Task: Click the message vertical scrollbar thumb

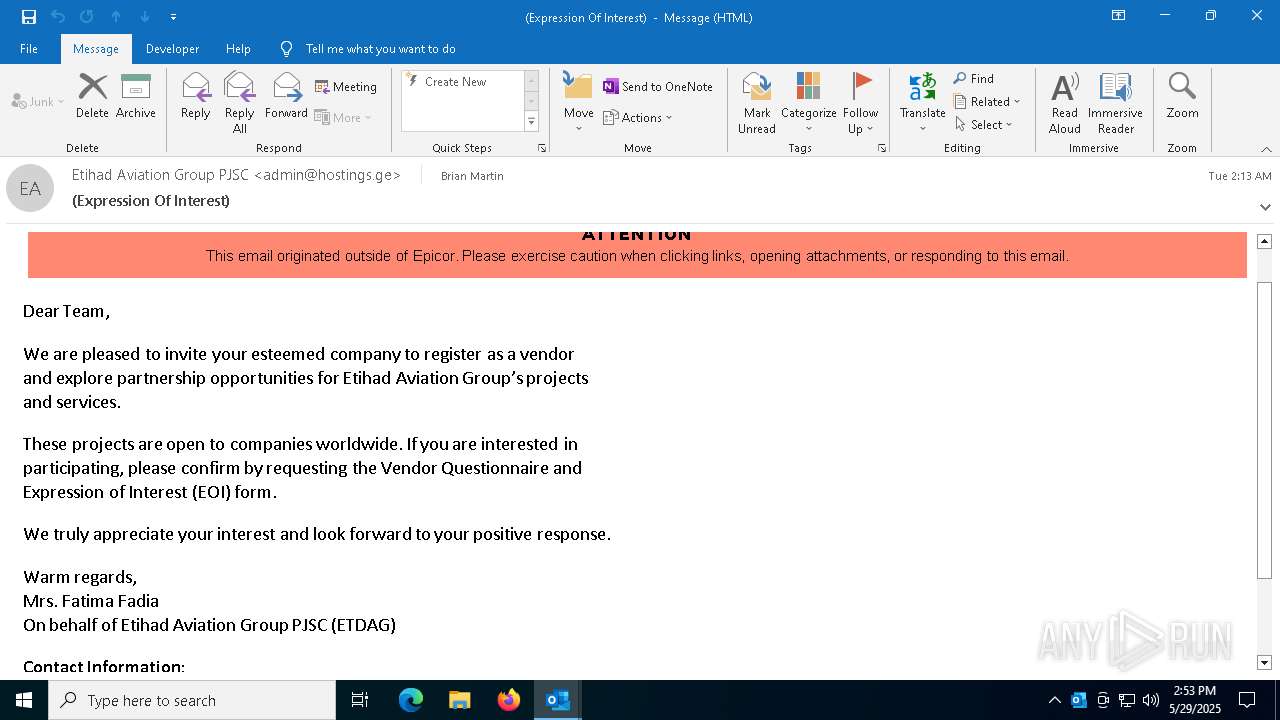Action: tap(1264, 430)
